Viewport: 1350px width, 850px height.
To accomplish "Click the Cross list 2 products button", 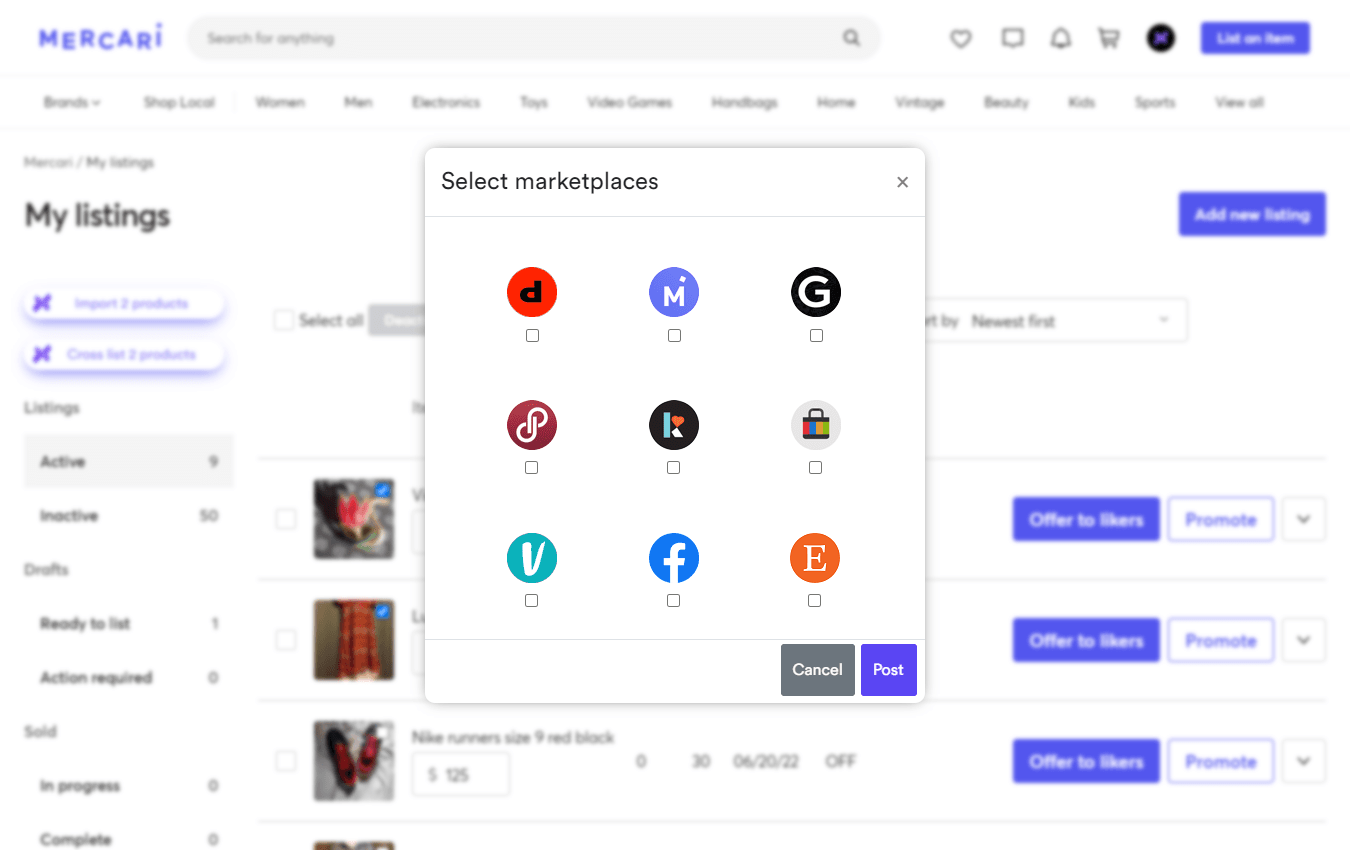I will click(x=124, y=354).
